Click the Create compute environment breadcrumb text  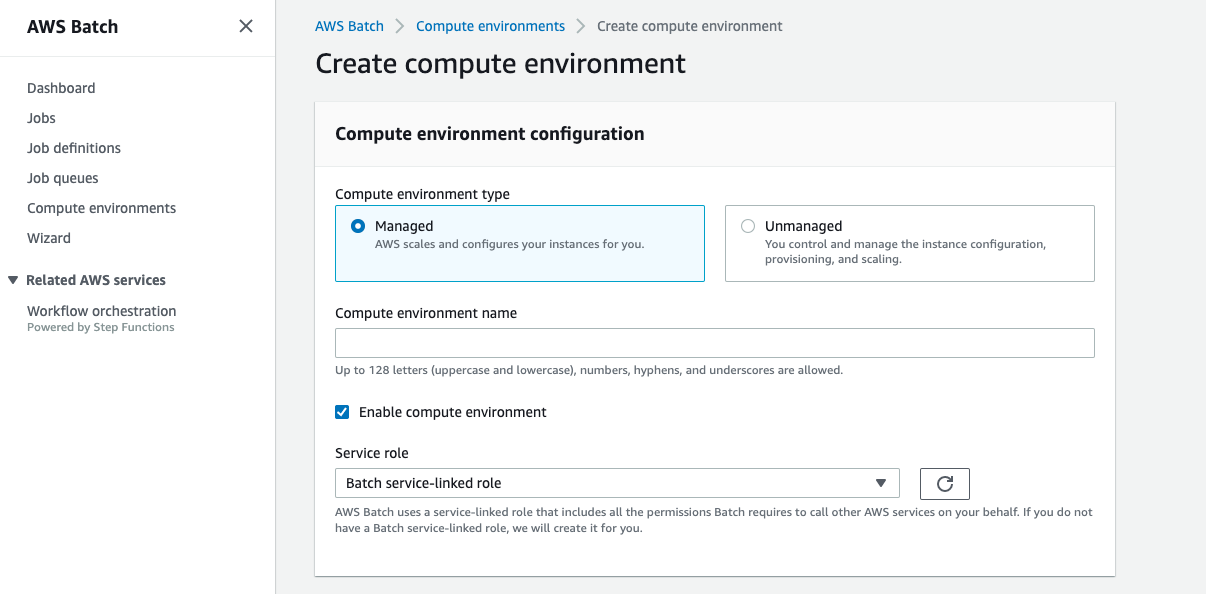[689, 26]
